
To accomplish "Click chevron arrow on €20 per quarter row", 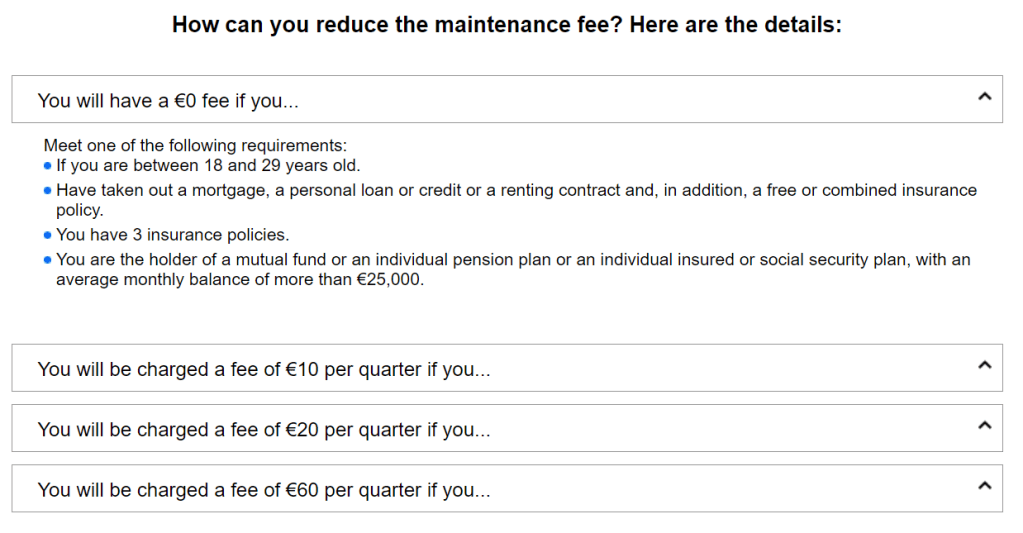I will point(984,425).
